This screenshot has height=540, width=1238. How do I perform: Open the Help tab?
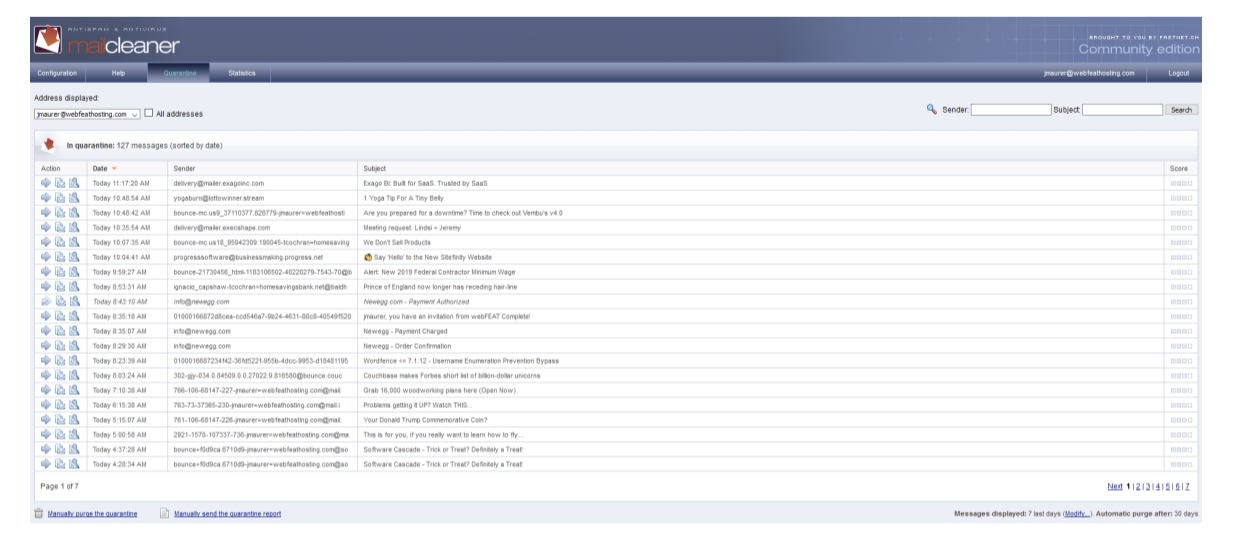118,73
